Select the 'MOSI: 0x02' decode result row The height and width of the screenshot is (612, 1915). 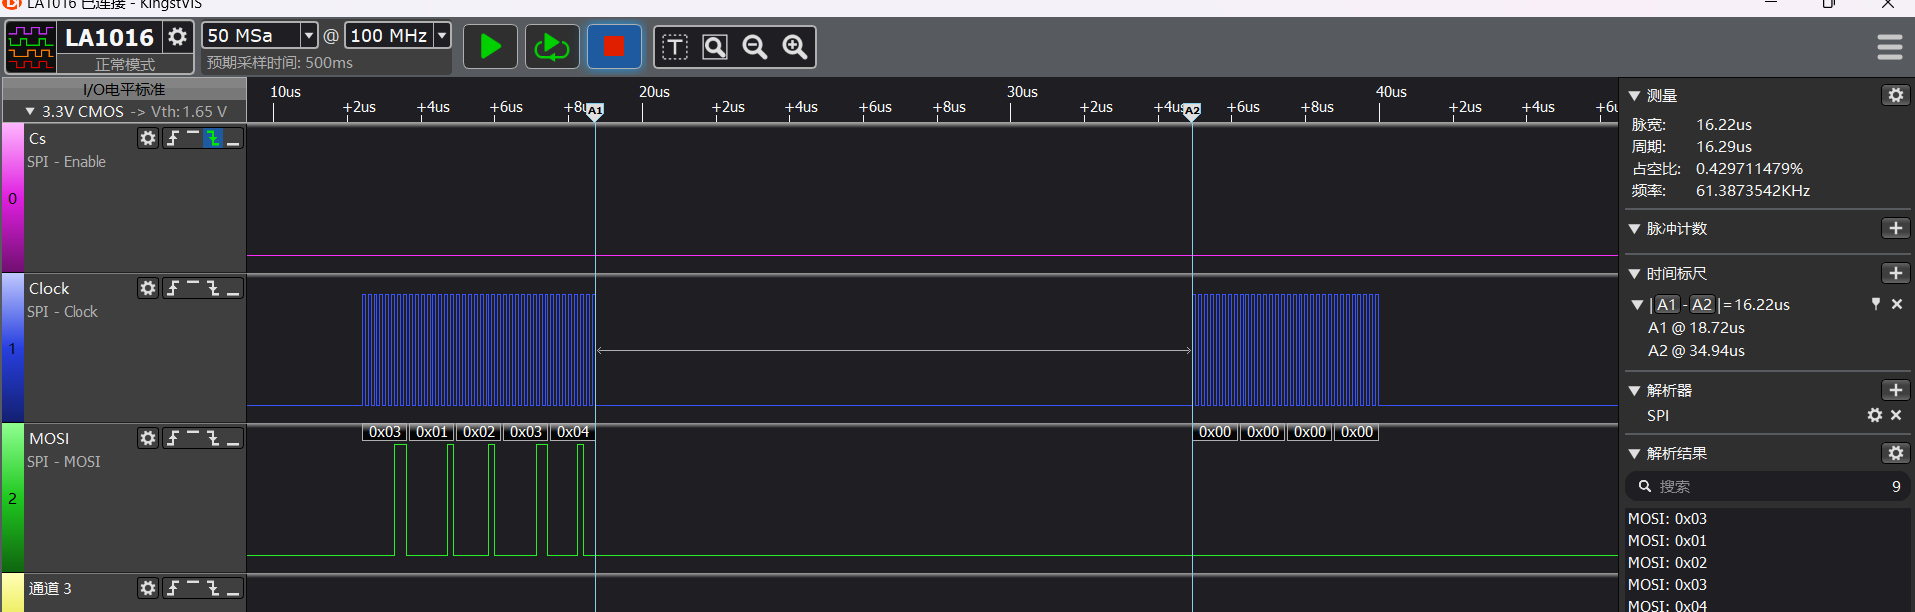[1767, 563]
